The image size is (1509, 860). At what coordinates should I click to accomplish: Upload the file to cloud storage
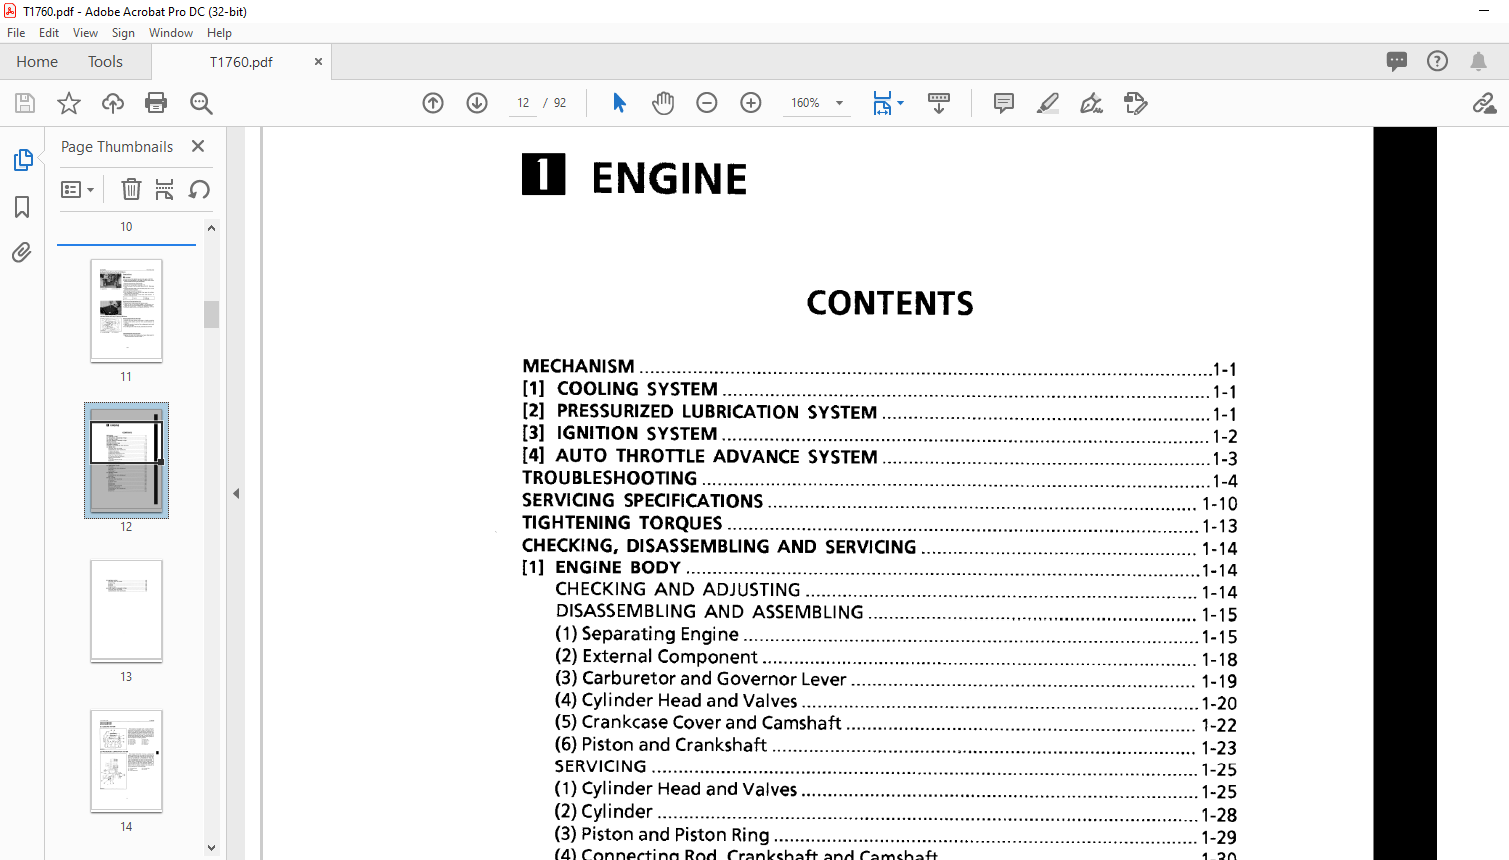point(113,103)
